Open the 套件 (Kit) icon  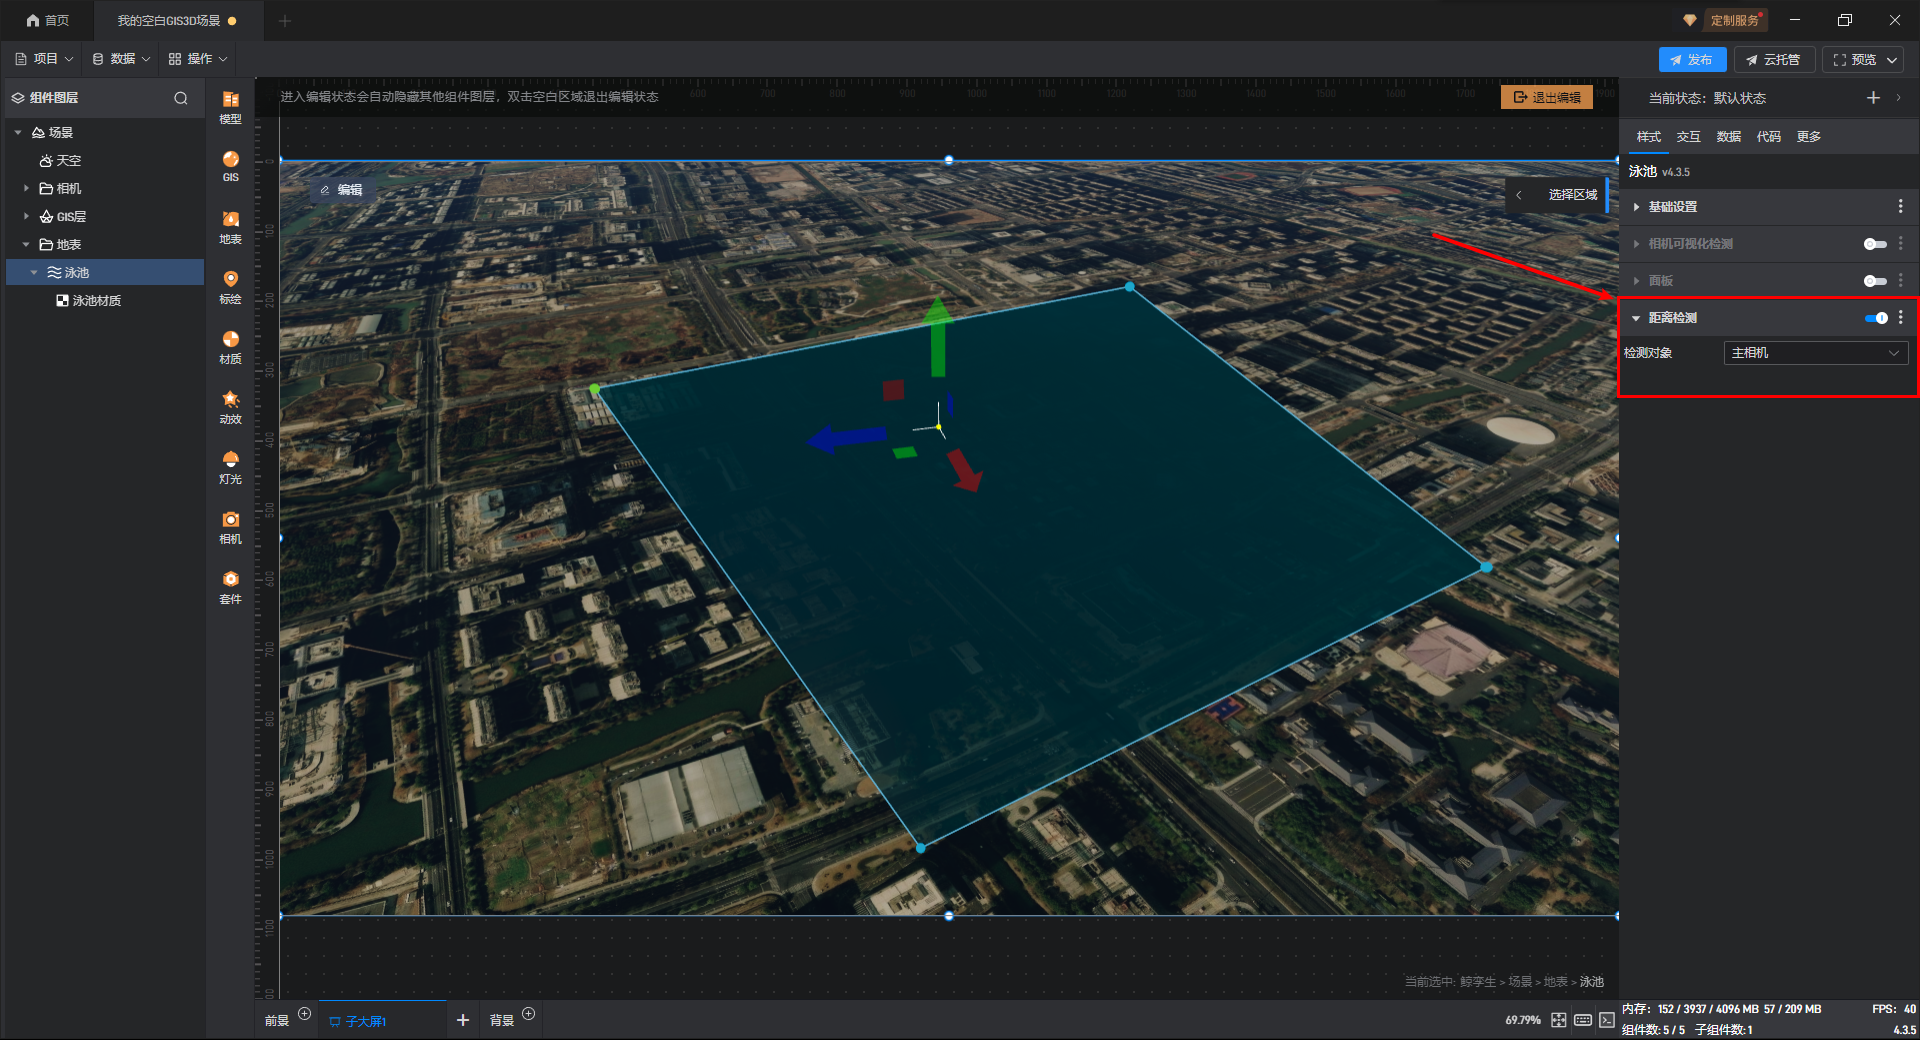(230, 586)
